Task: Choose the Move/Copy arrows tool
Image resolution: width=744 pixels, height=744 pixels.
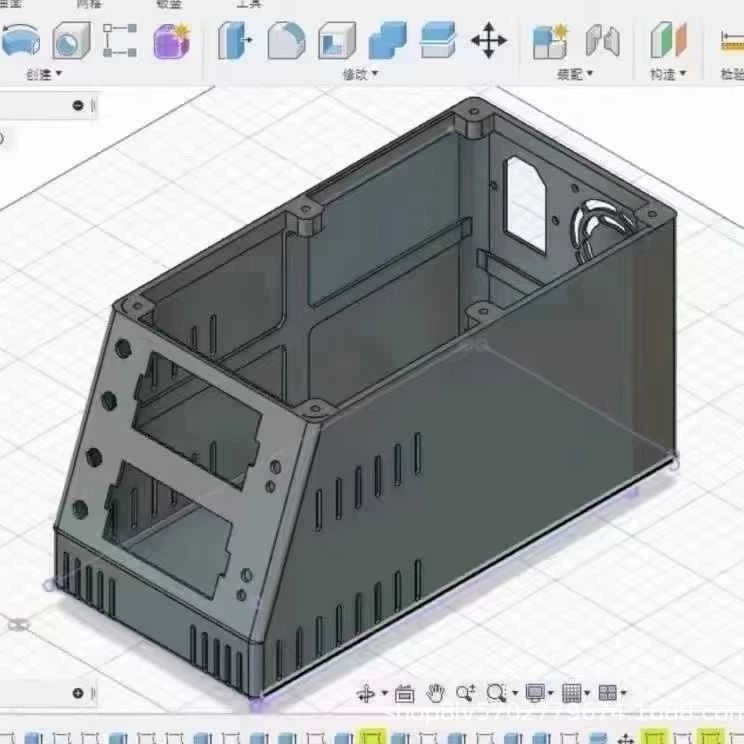Action: click(x=488, y=41)
